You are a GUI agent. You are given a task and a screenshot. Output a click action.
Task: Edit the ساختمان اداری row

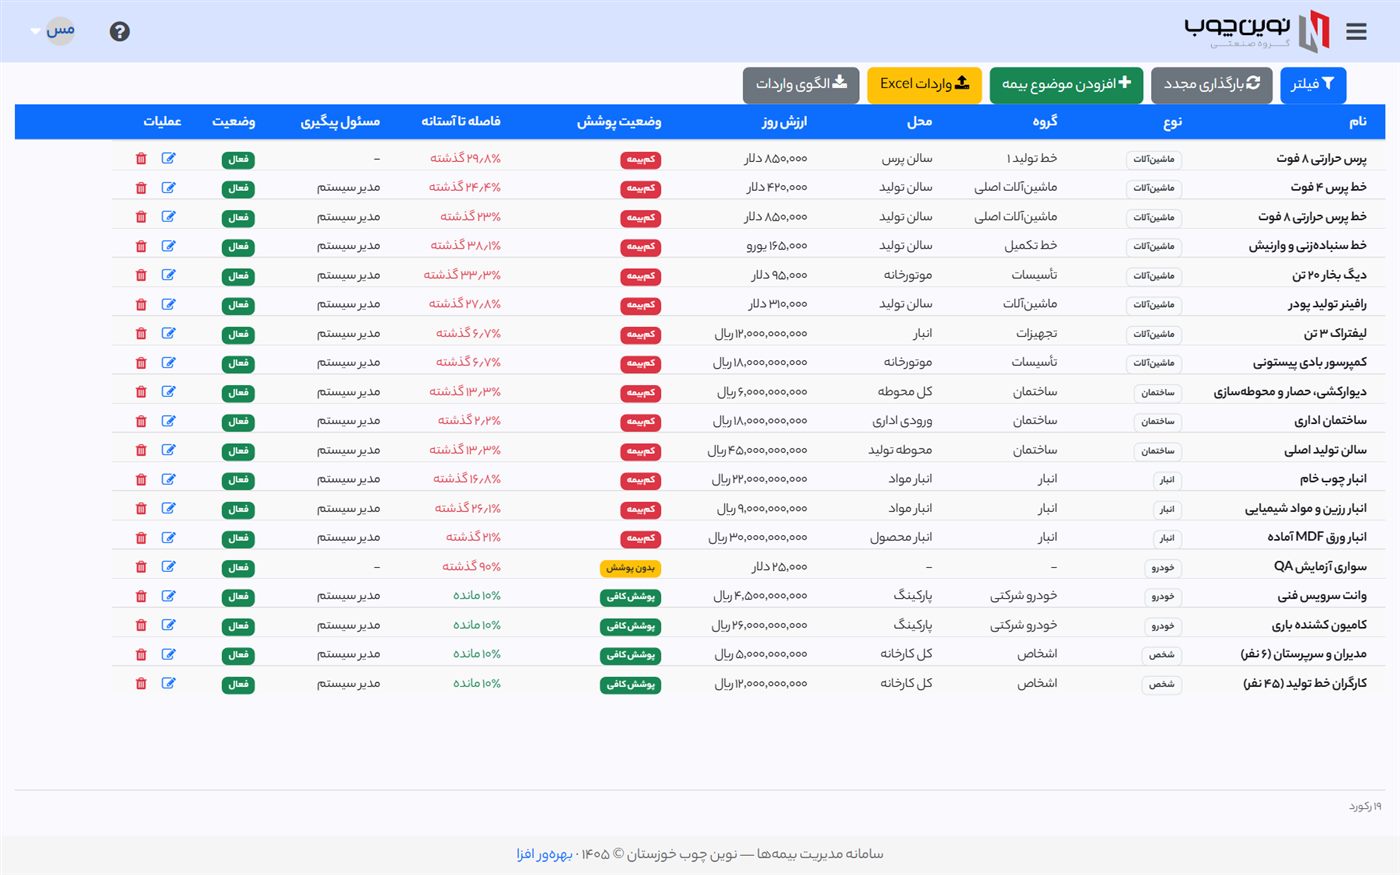click(x=168, y=421)
